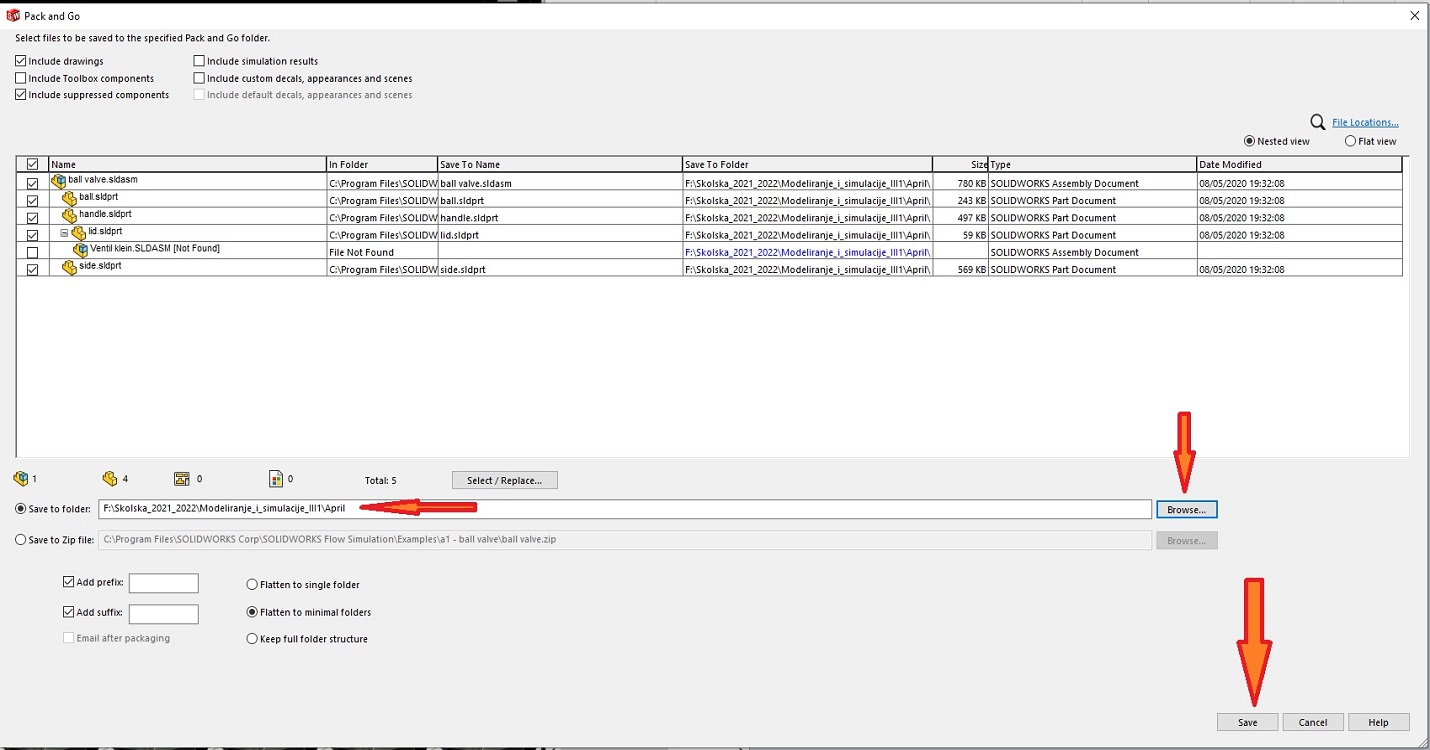Click the Save button
This screenshot has height=750, width=1430.
[x=1247, y=722]
